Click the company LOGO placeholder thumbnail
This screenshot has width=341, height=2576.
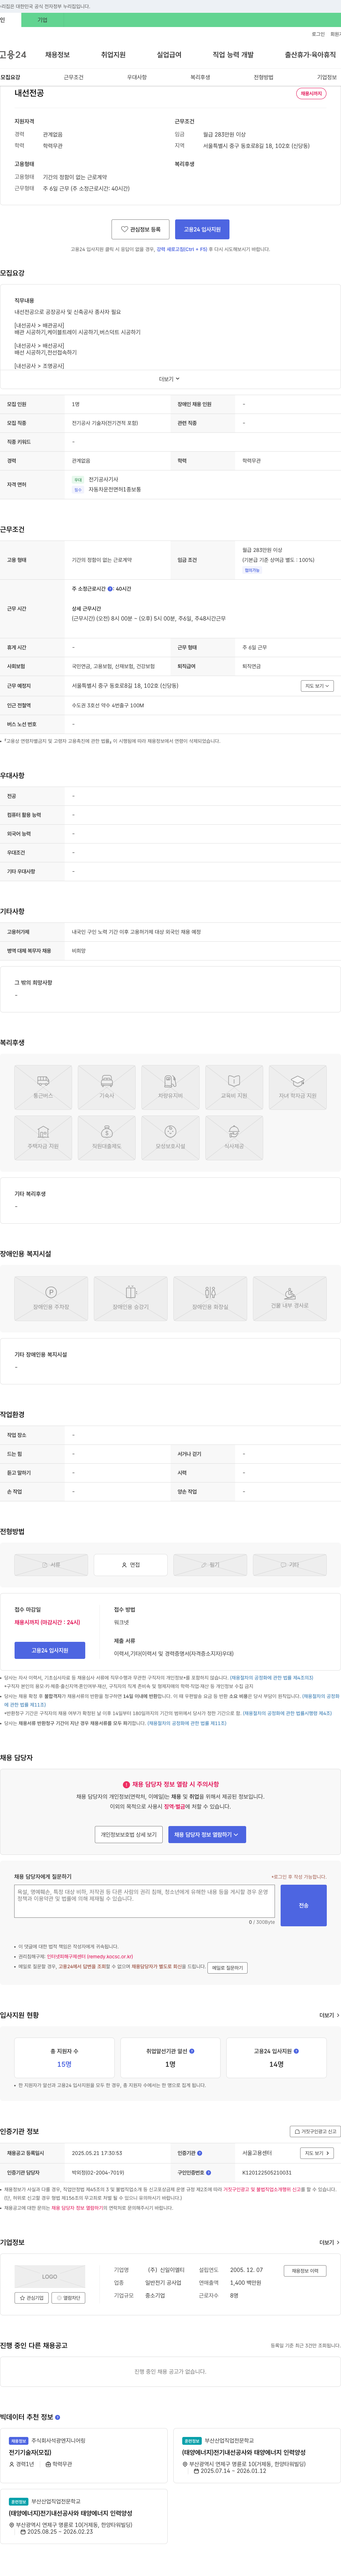pyautogui.click(x=50, y=2277)
